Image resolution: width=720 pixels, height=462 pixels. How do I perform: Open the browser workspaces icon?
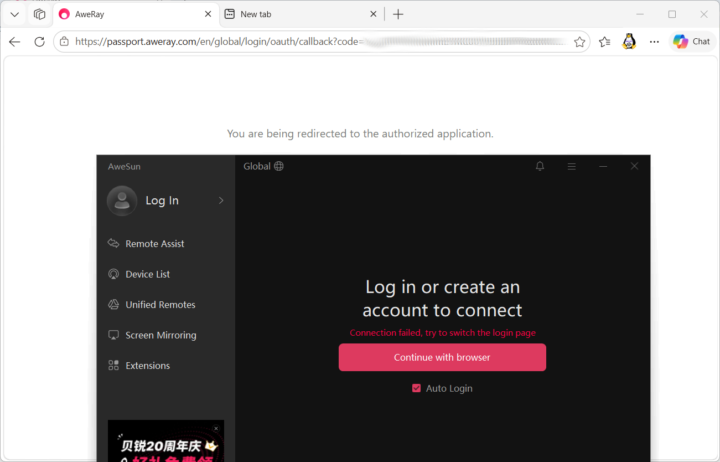pyautogui.click(x=39, y=14)
